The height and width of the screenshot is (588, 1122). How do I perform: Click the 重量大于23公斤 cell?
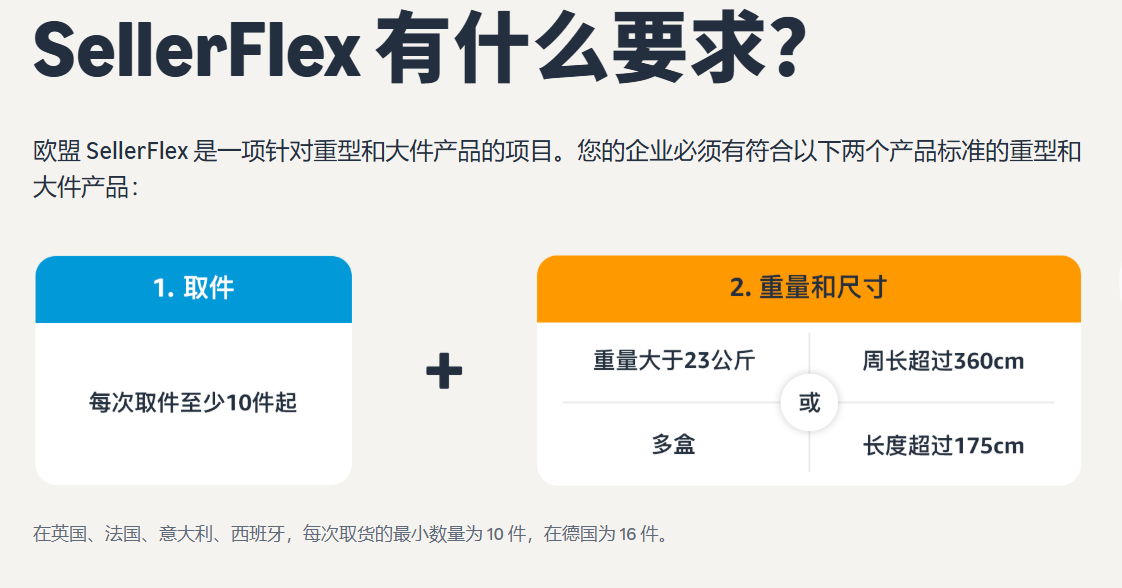tap(674, 361)
